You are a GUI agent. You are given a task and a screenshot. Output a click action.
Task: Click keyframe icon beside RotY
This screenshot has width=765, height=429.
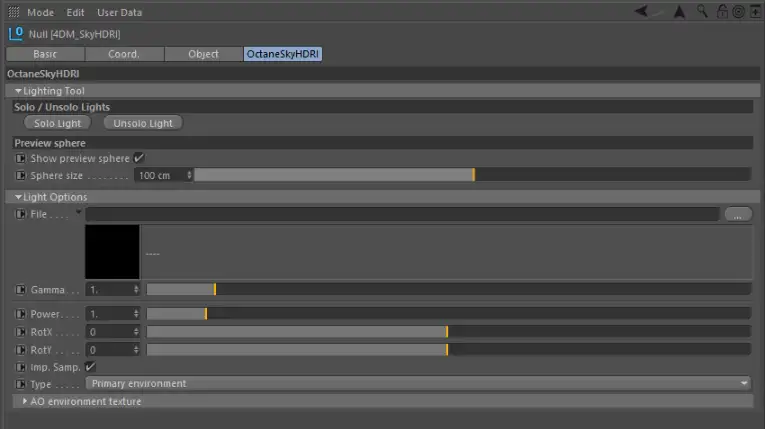(x=20, y=350)
